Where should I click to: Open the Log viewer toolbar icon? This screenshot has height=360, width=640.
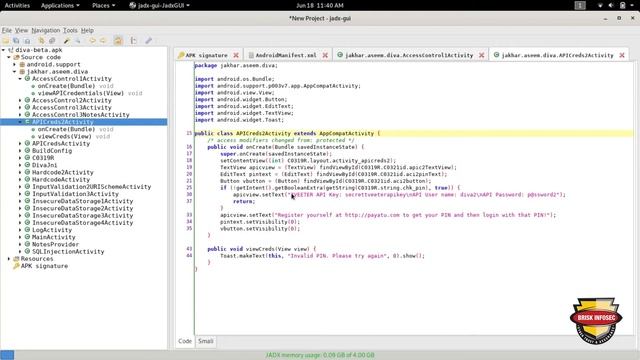(133, 40)
